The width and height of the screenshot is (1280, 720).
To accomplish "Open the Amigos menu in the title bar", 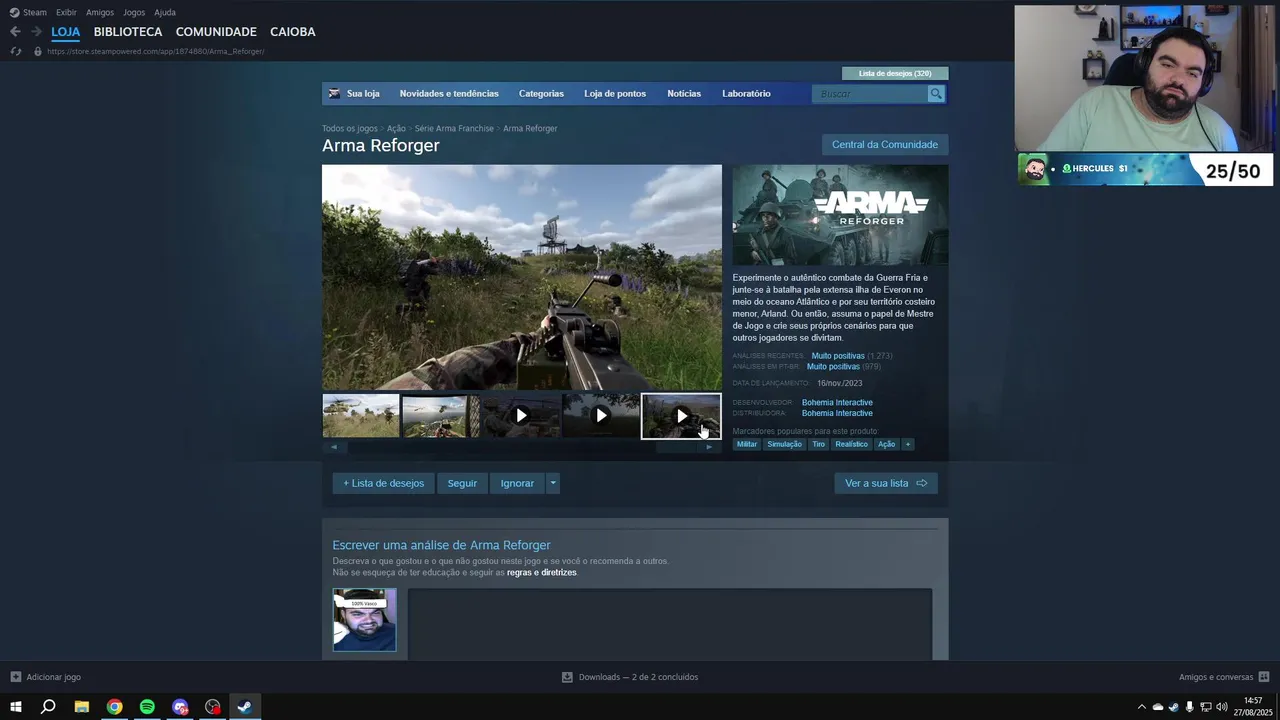I will tap(100, 12).
